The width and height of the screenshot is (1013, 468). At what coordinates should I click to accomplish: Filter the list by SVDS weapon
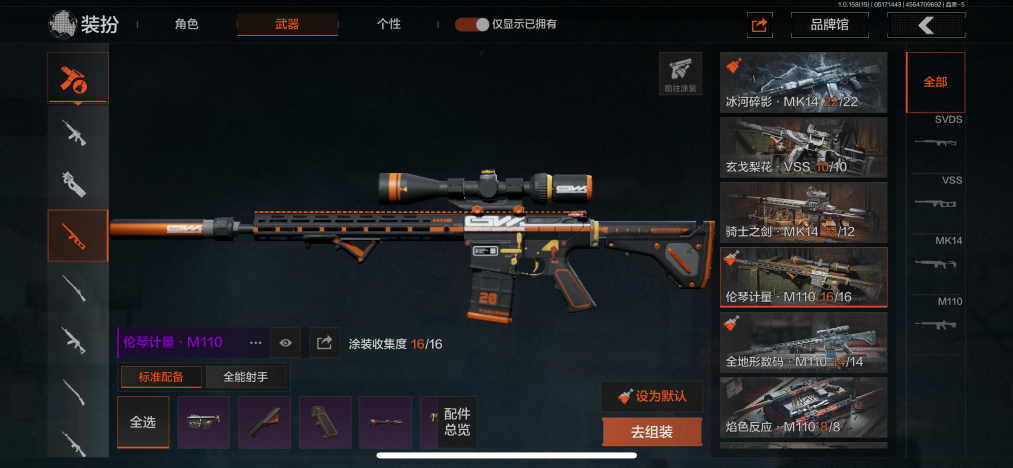coord(935,134)
